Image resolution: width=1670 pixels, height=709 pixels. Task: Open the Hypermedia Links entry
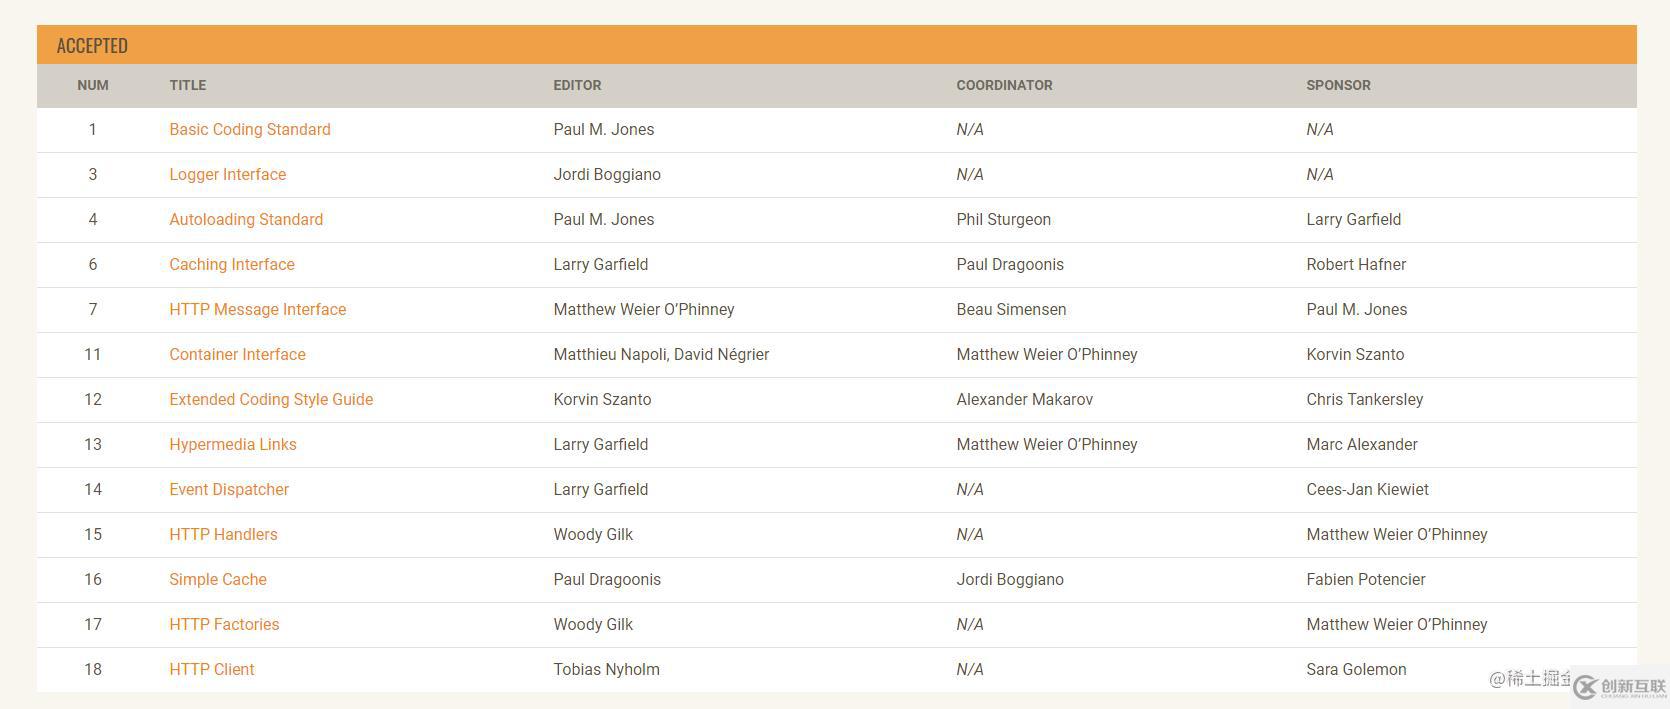click(232, 444)
